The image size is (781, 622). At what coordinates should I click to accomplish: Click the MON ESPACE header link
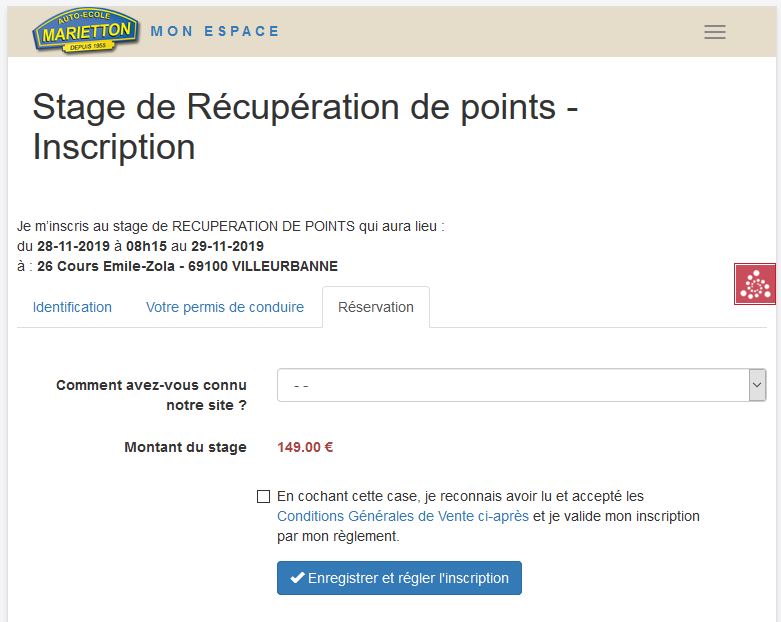tap(215, 31)
